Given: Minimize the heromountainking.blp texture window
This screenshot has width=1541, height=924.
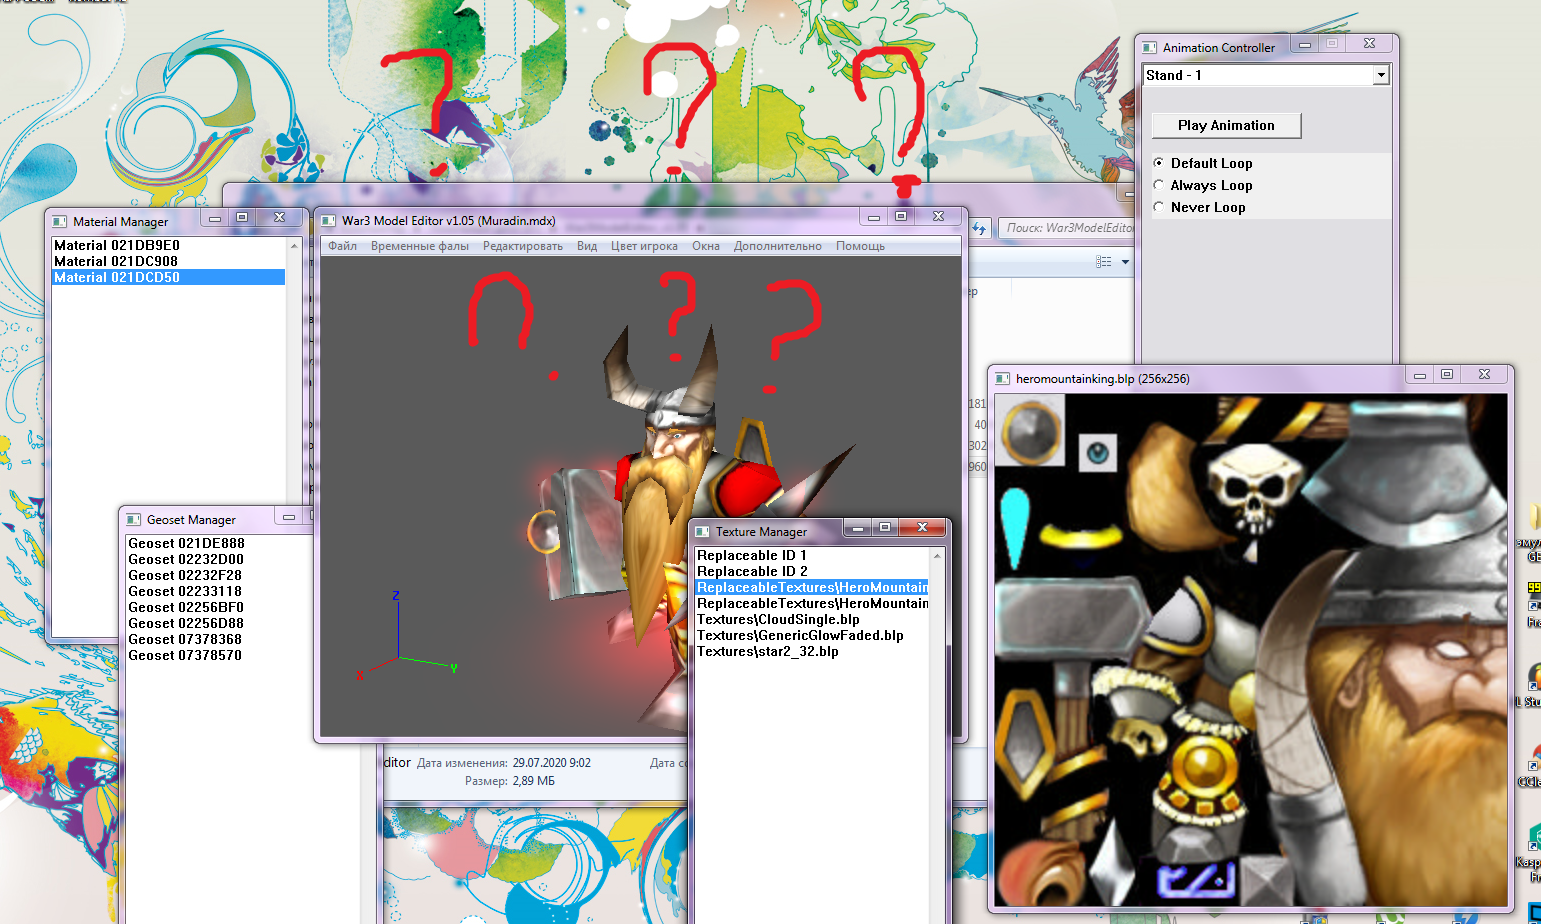Looking at the screenshot, I should click(x=1419, y=374).
